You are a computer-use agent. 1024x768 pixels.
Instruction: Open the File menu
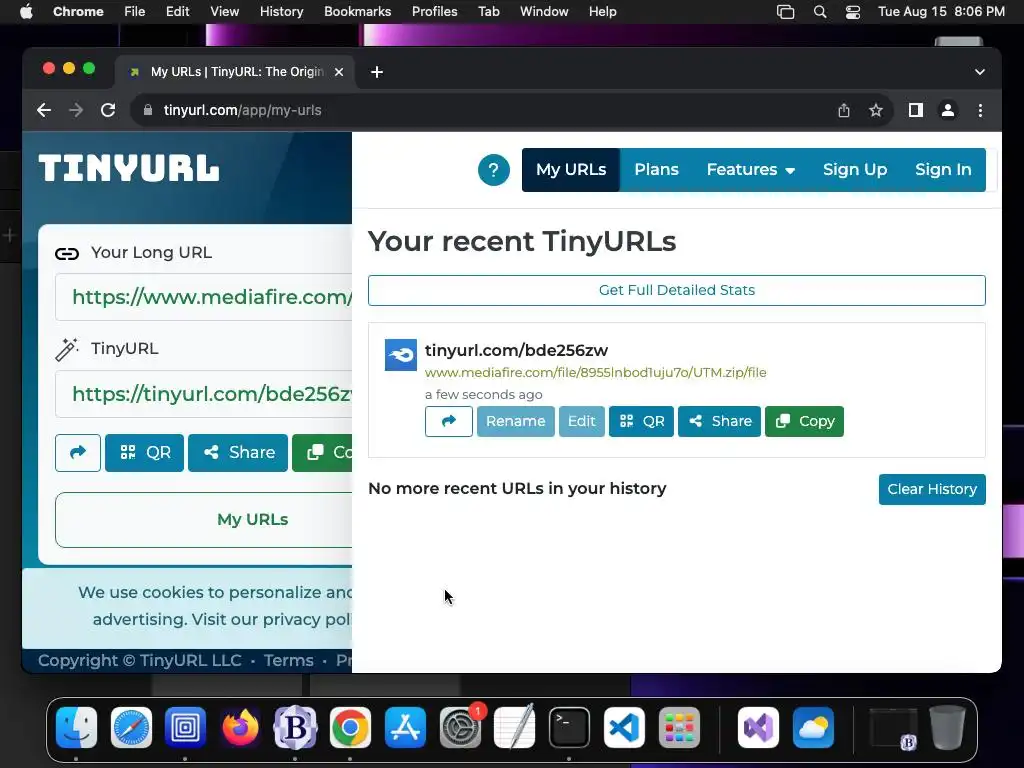tap(135, 12)
